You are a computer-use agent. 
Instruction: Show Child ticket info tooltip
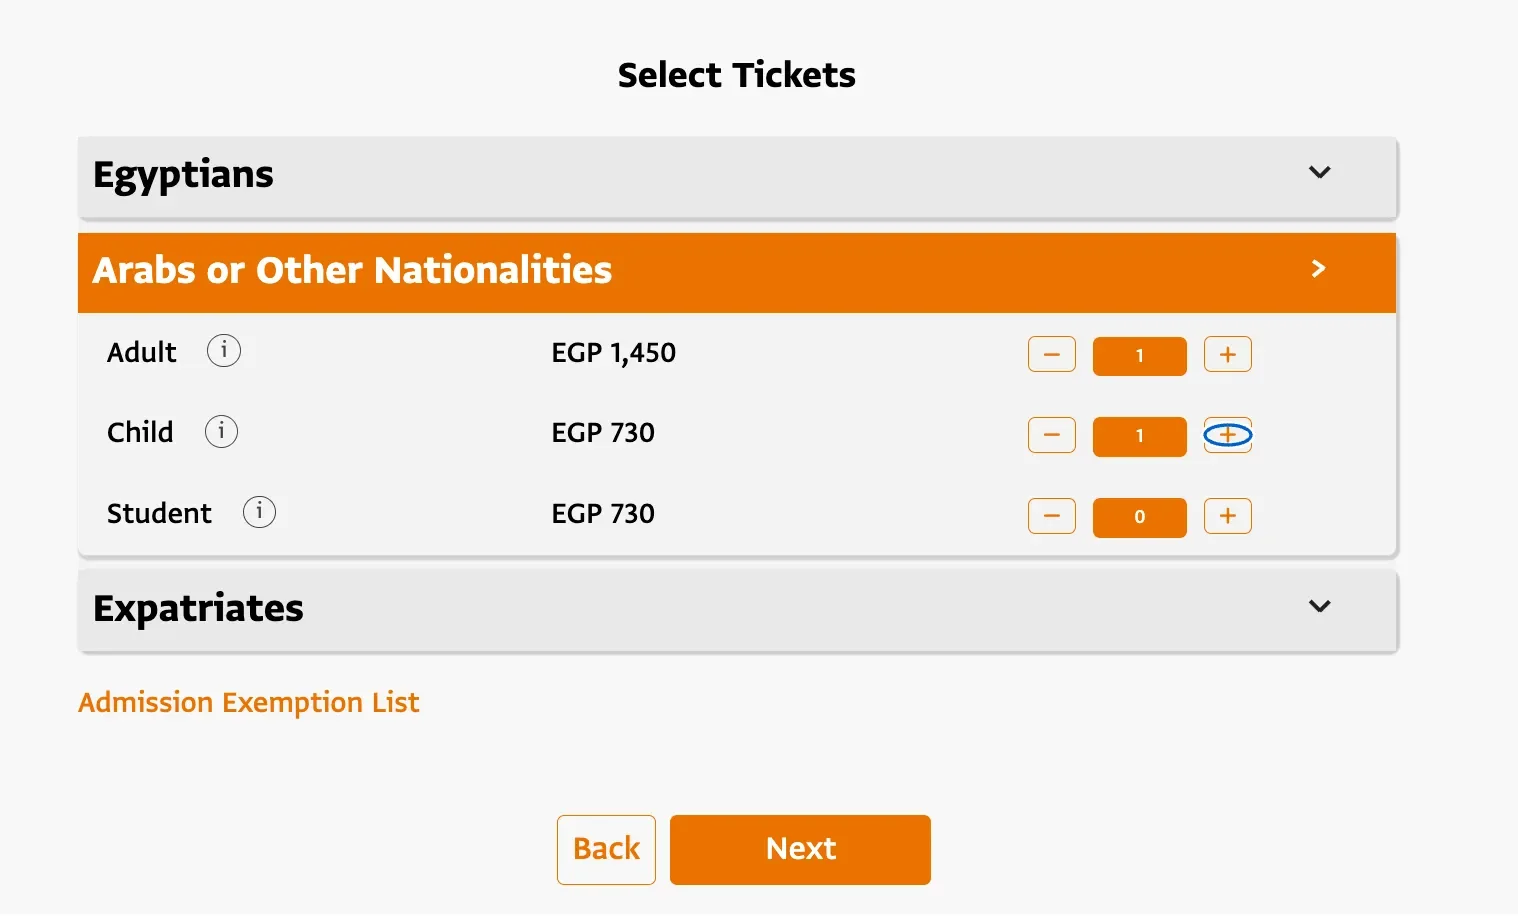pos(221,432)
